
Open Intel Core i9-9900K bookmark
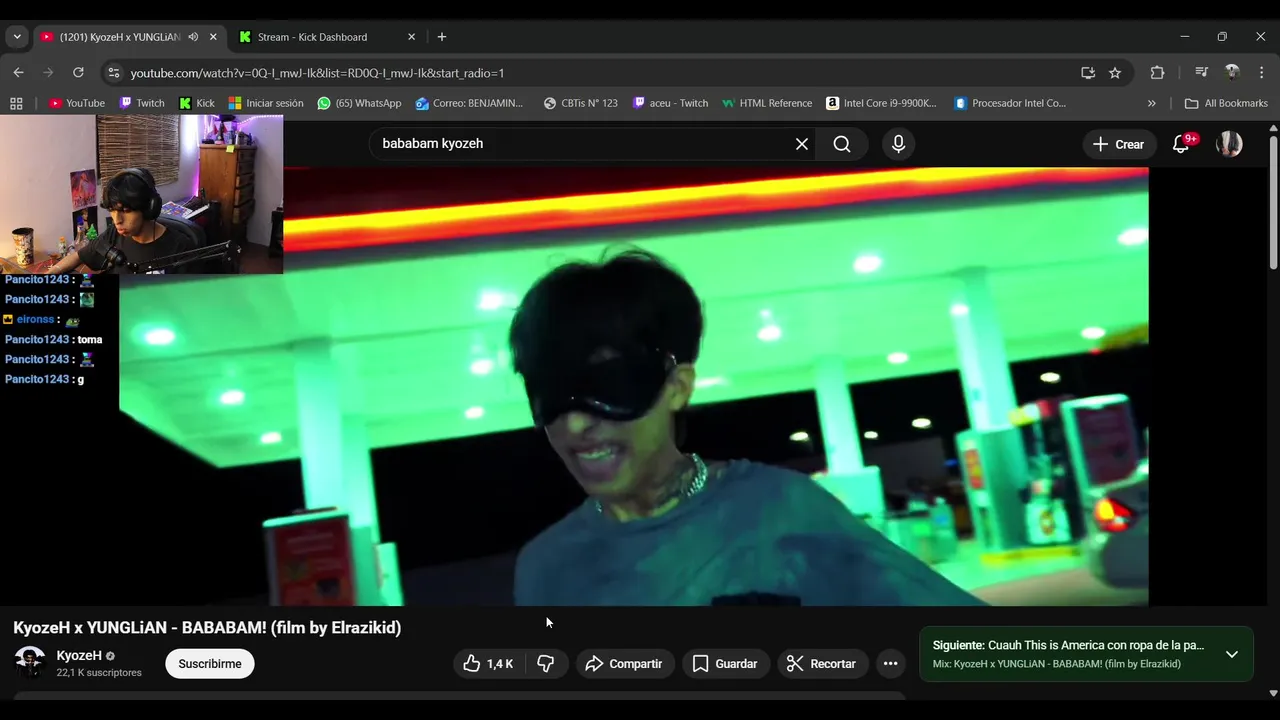click(882, 103)
